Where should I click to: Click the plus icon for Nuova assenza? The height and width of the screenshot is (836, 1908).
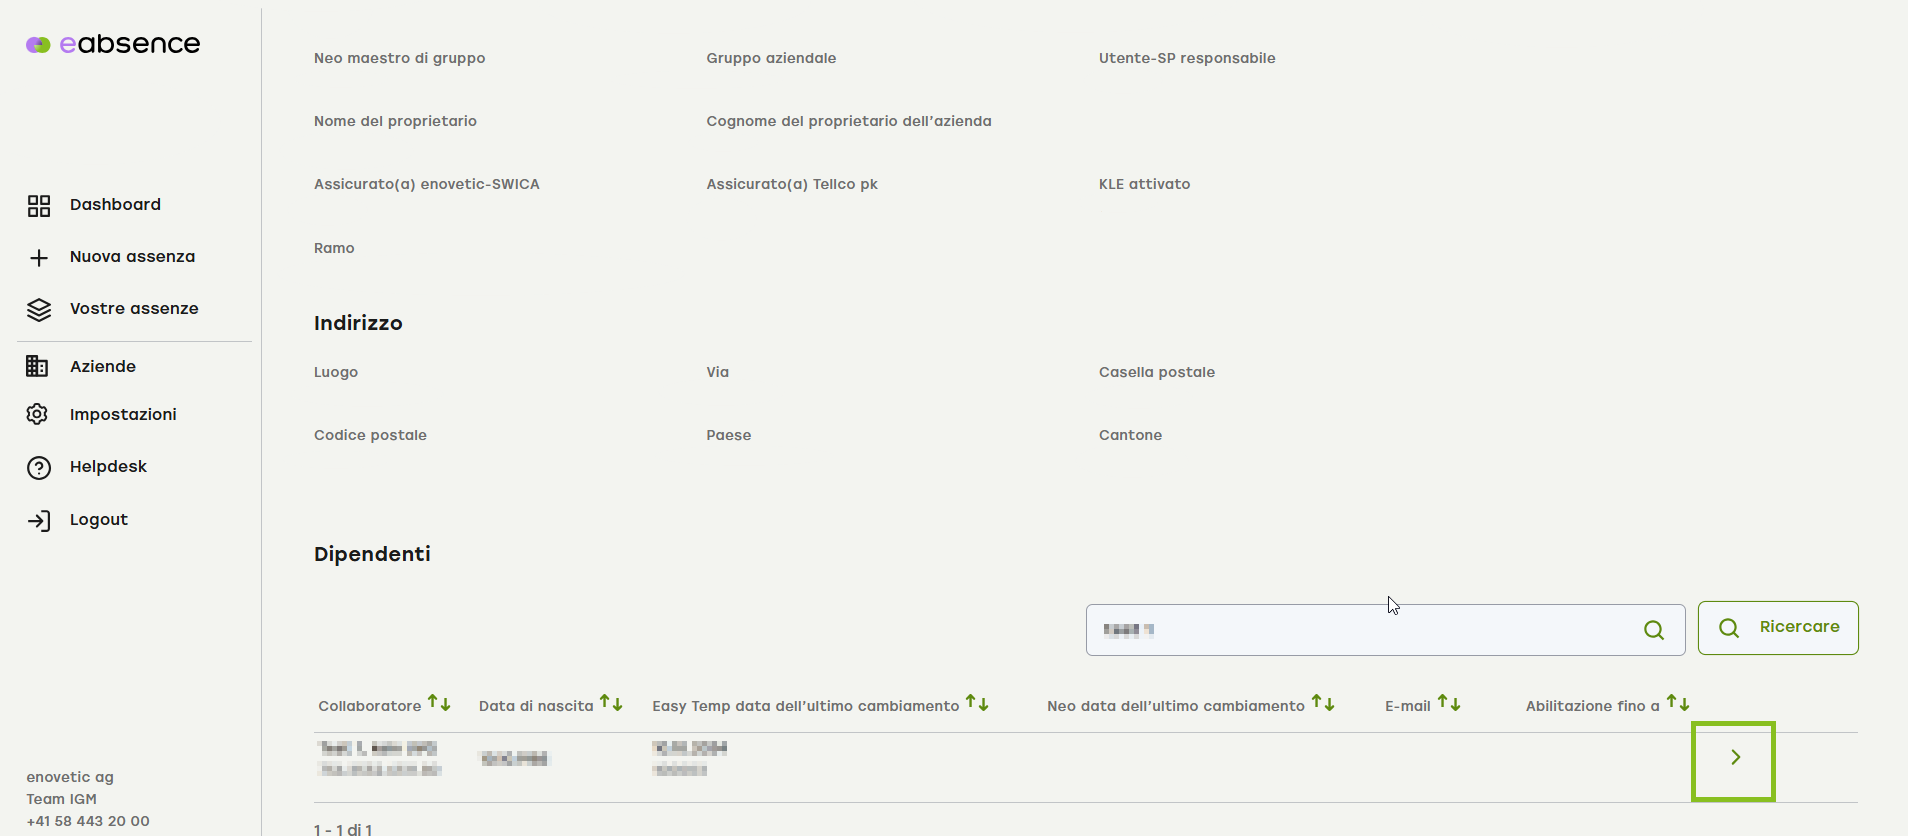tap(39, 258)
